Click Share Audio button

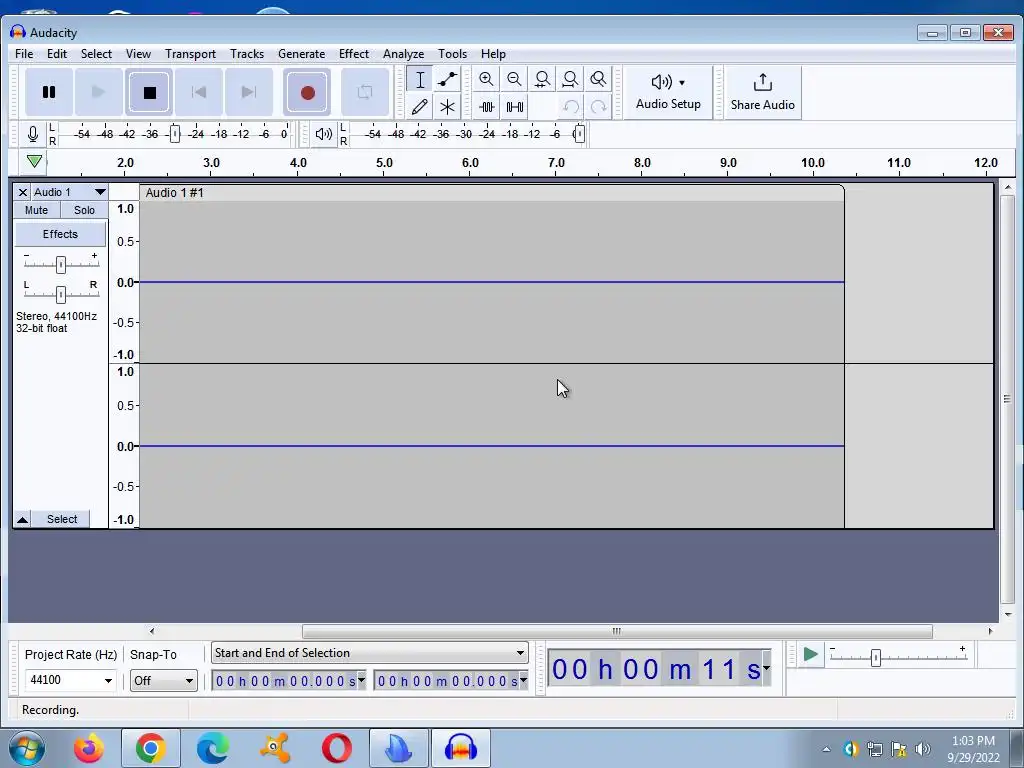click(762, 92)
